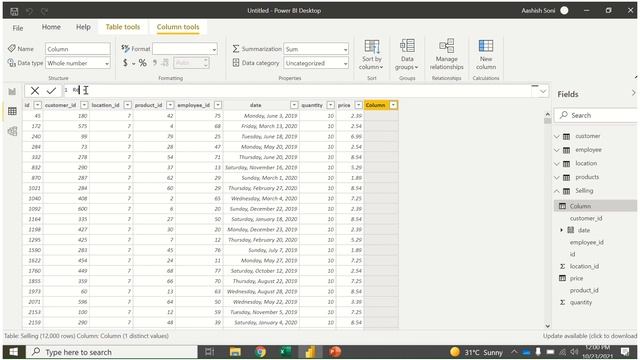This screenshot has width=640, height=360.
Task: Click the Fields search magnifier icon
Action: click(x=564, y=115)
